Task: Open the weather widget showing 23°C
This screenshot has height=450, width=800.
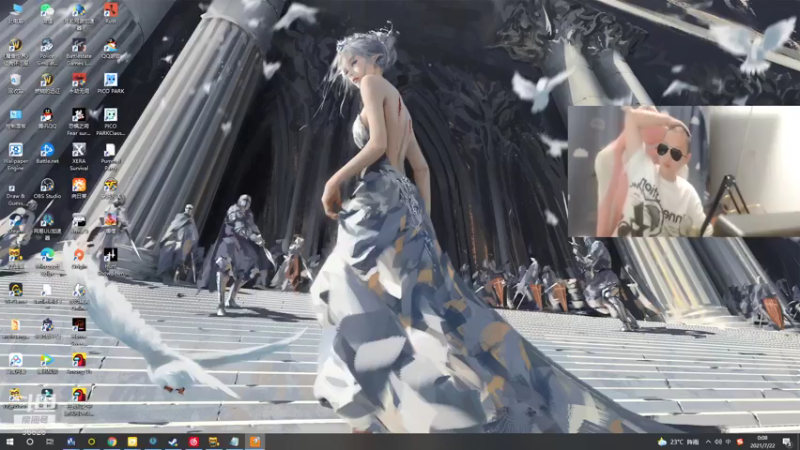Action: tap(678, 442)
